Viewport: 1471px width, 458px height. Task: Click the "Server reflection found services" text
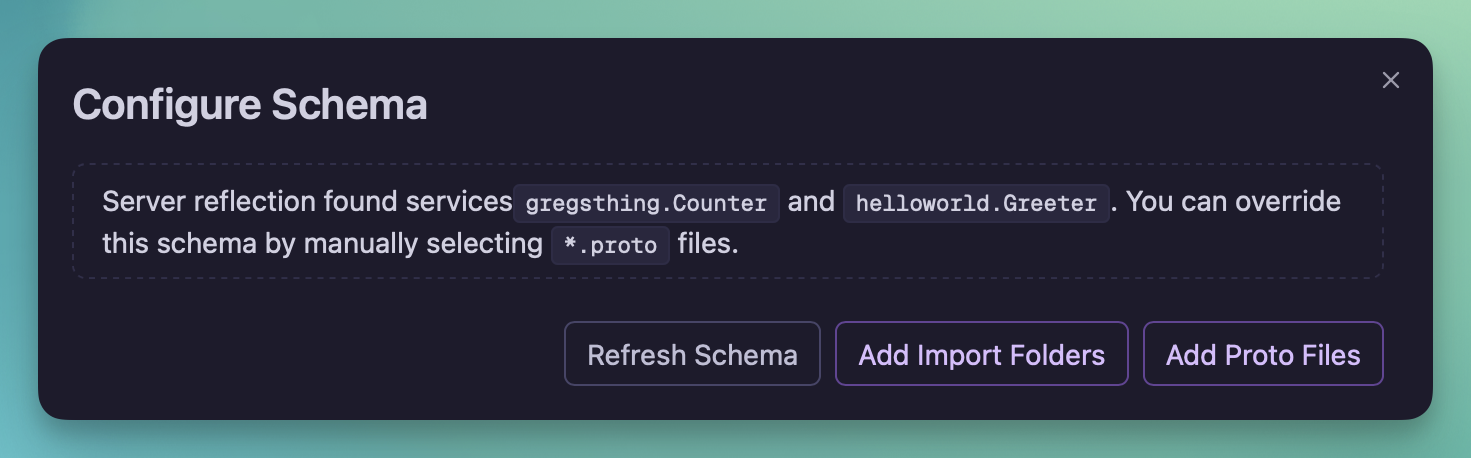coord(307,202)
